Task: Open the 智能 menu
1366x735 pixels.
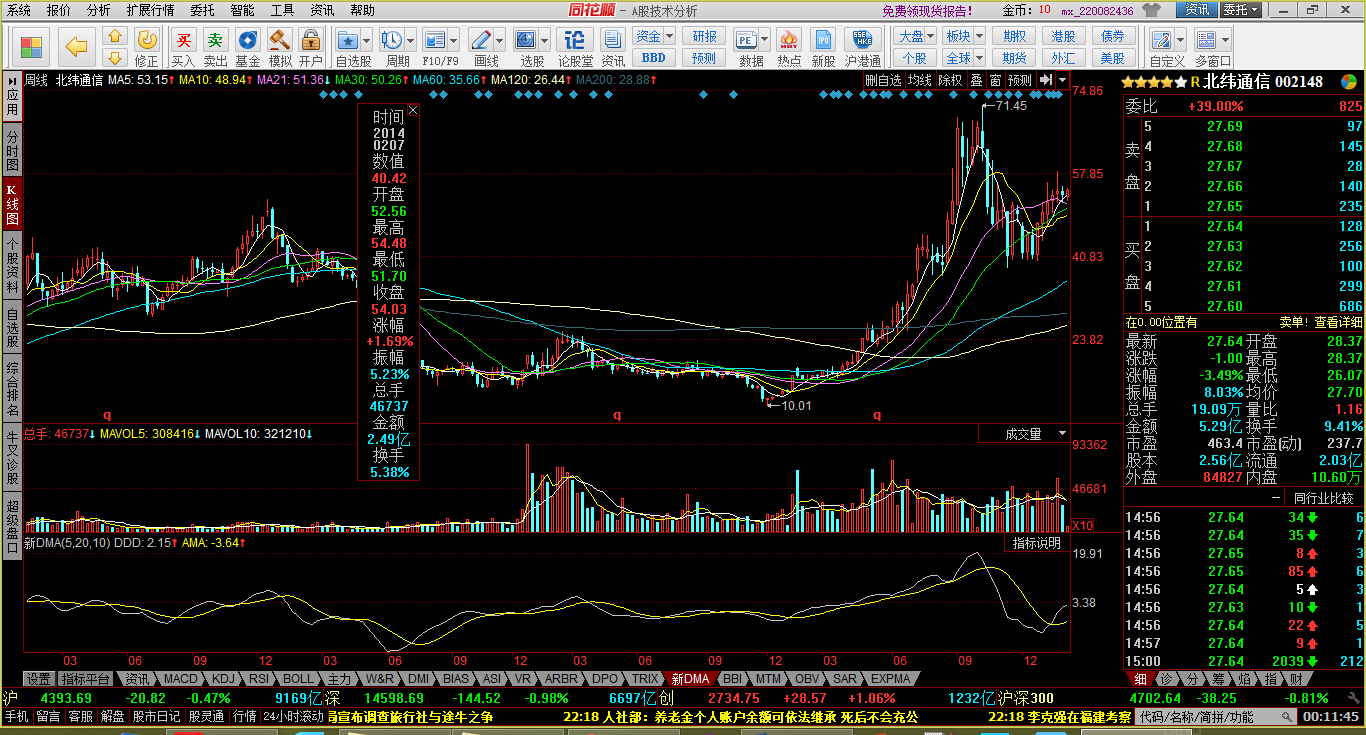Action: click(x=242, y=10)
